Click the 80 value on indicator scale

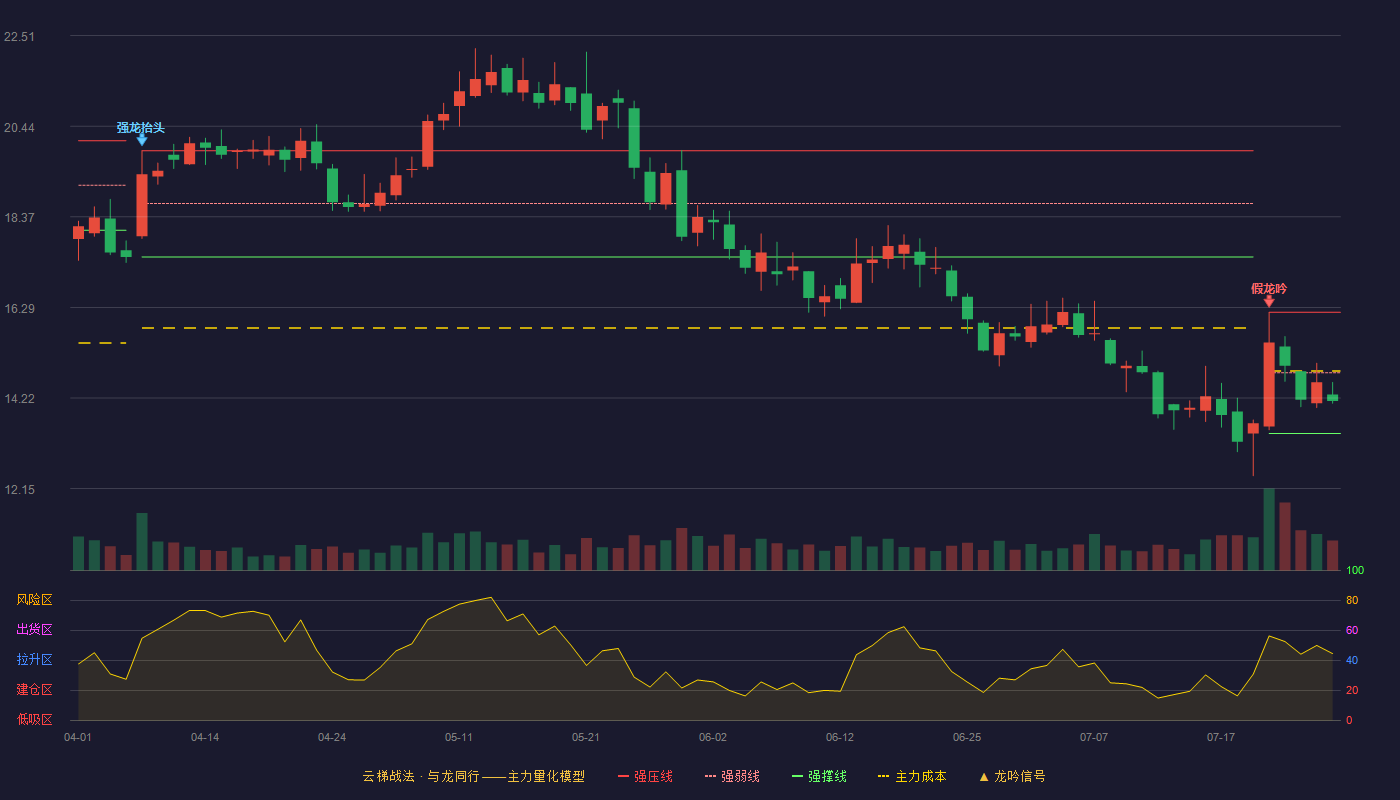coord(1352,601)
